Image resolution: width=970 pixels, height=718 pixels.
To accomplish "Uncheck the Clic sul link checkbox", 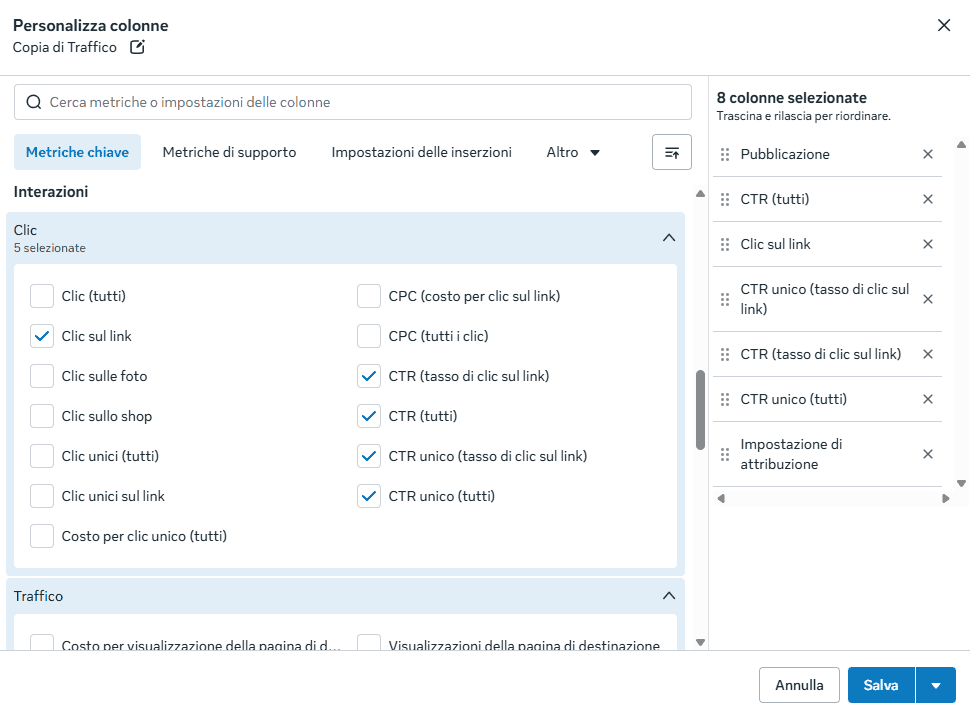I will click(42, 336).
